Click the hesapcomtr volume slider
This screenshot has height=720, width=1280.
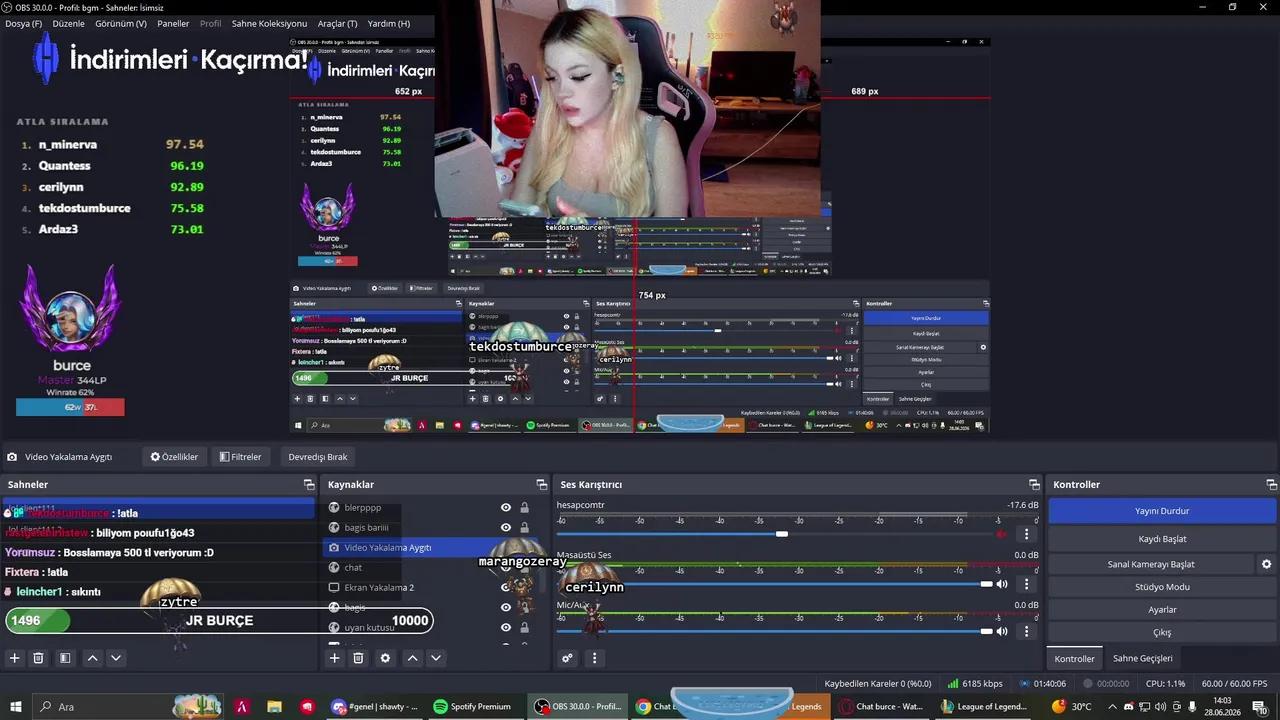point(775,534)
